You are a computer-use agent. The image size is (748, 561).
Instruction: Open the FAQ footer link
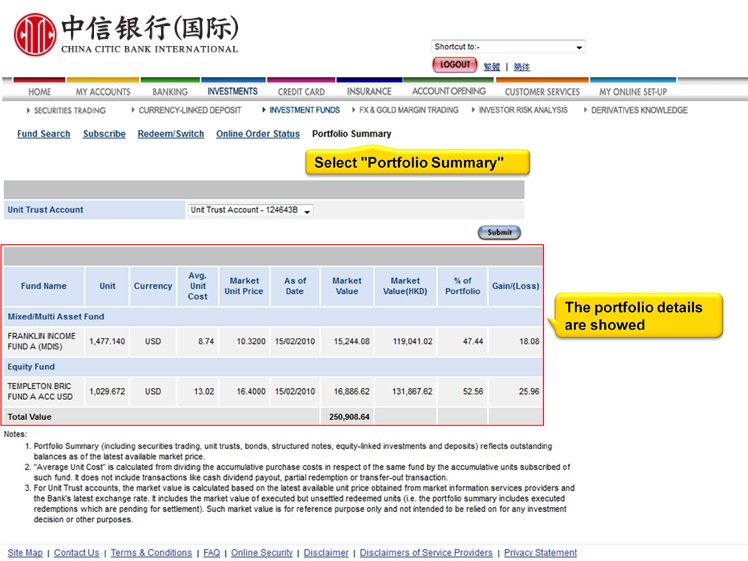tap(211, 552)
